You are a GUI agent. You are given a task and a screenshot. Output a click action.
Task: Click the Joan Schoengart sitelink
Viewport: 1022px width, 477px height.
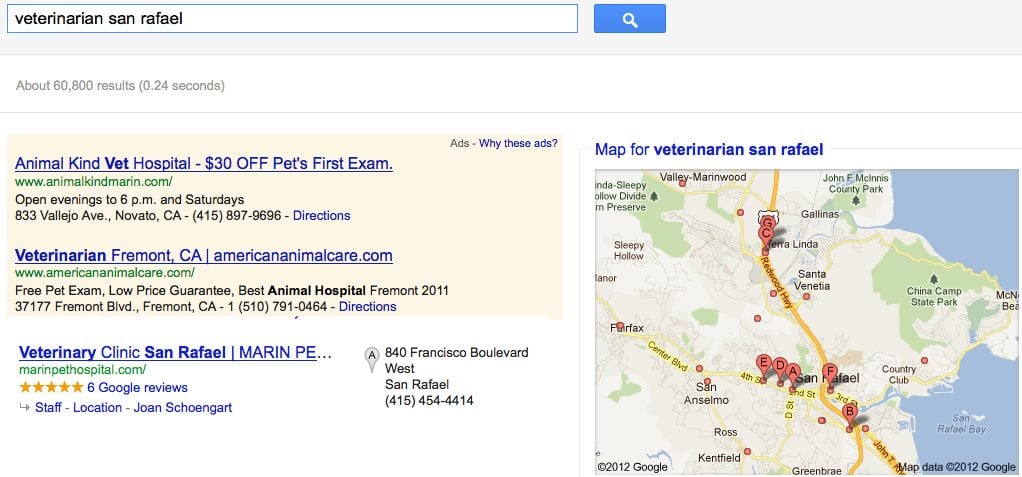[x=182, y=408]
